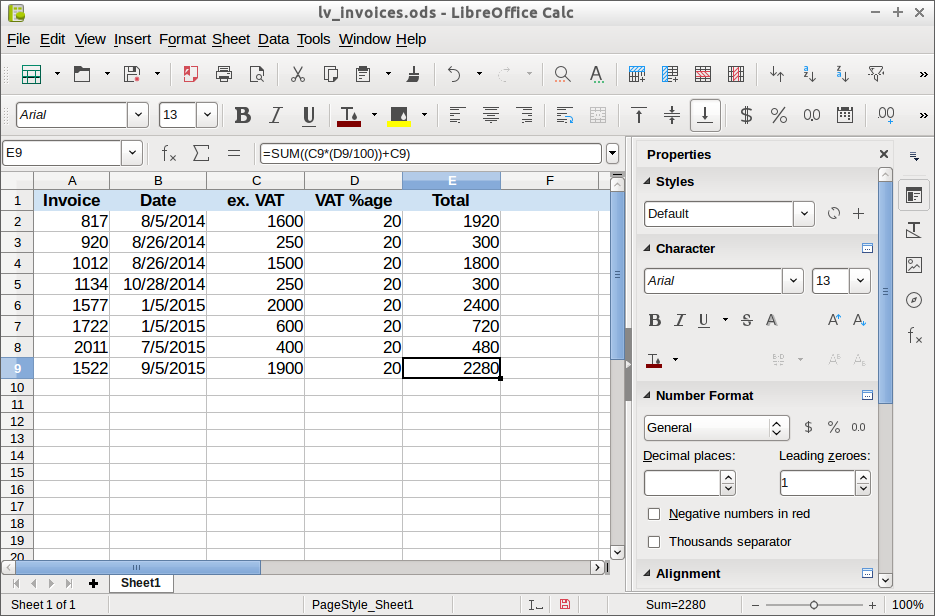Toggle bold in the Character panel

point(655,320)
